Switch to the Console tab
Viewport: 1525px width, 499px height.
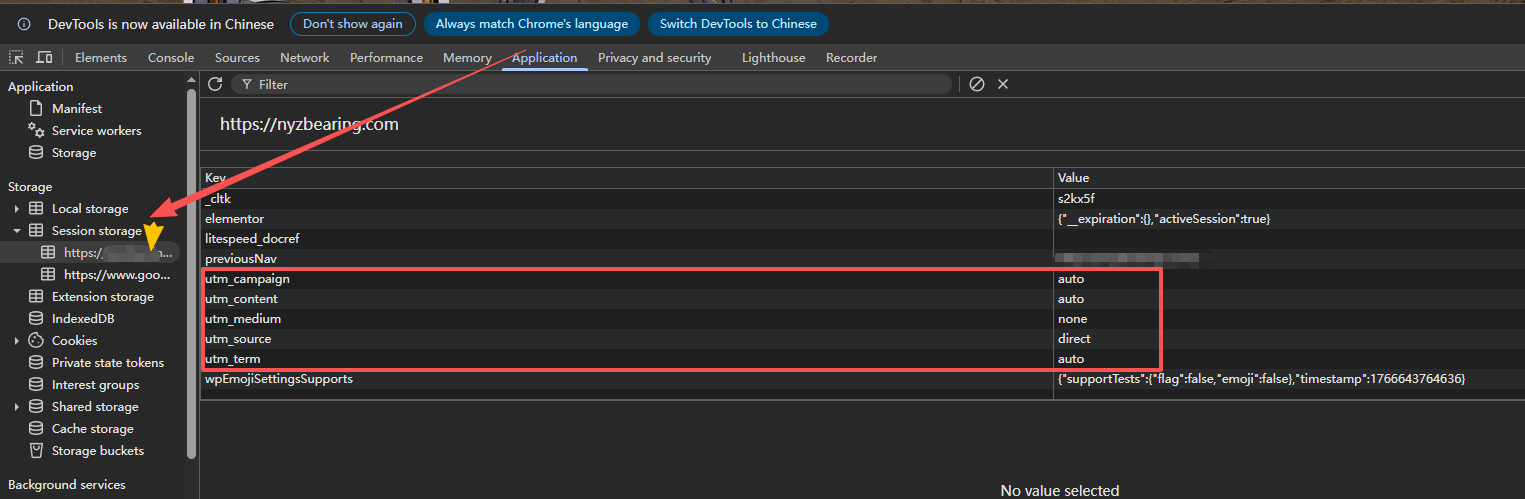point(171,58)
